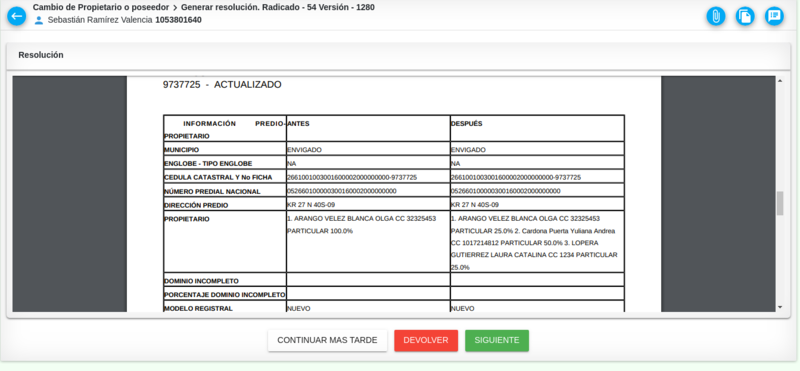
Task: Click the user profile icon beside Sebastián
Action: coord(38,20)
